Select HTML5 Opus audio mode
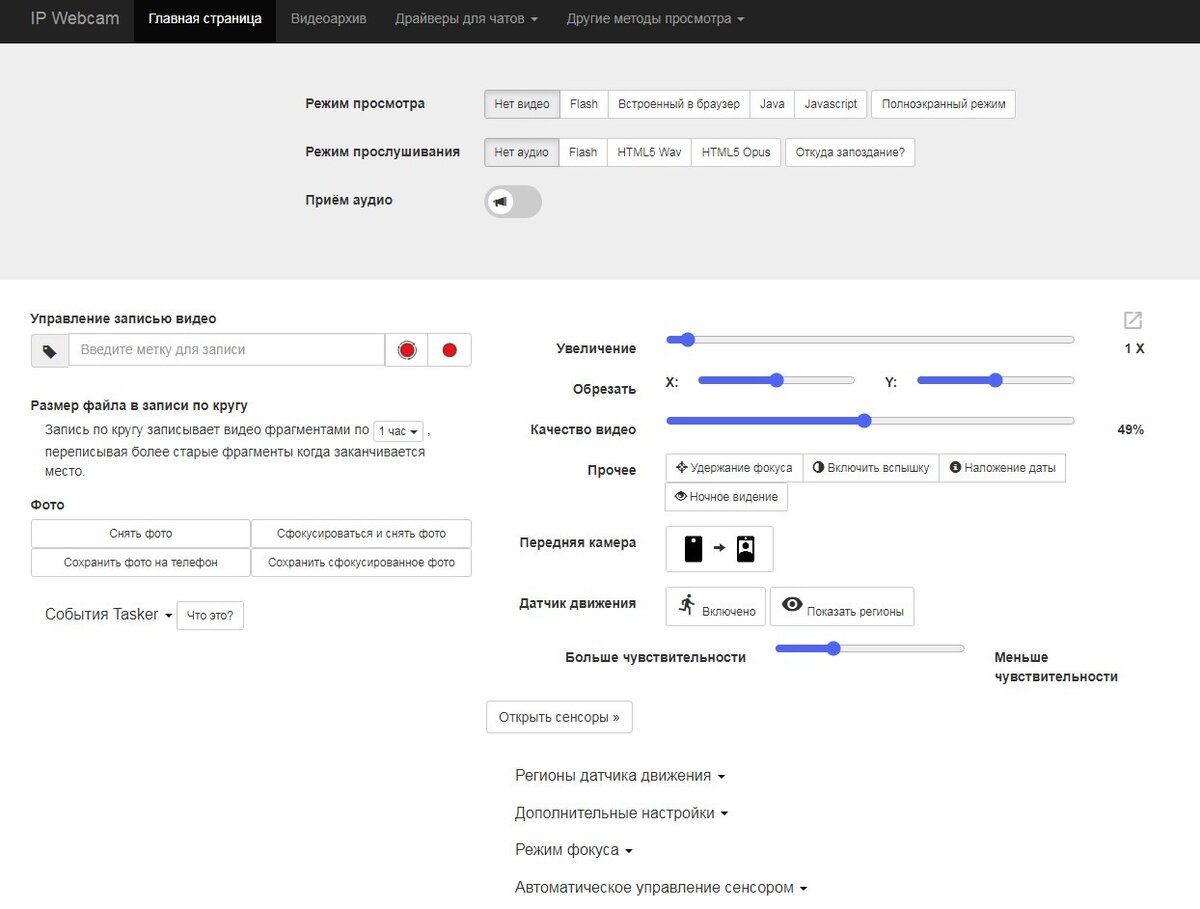 coord(736,153)
